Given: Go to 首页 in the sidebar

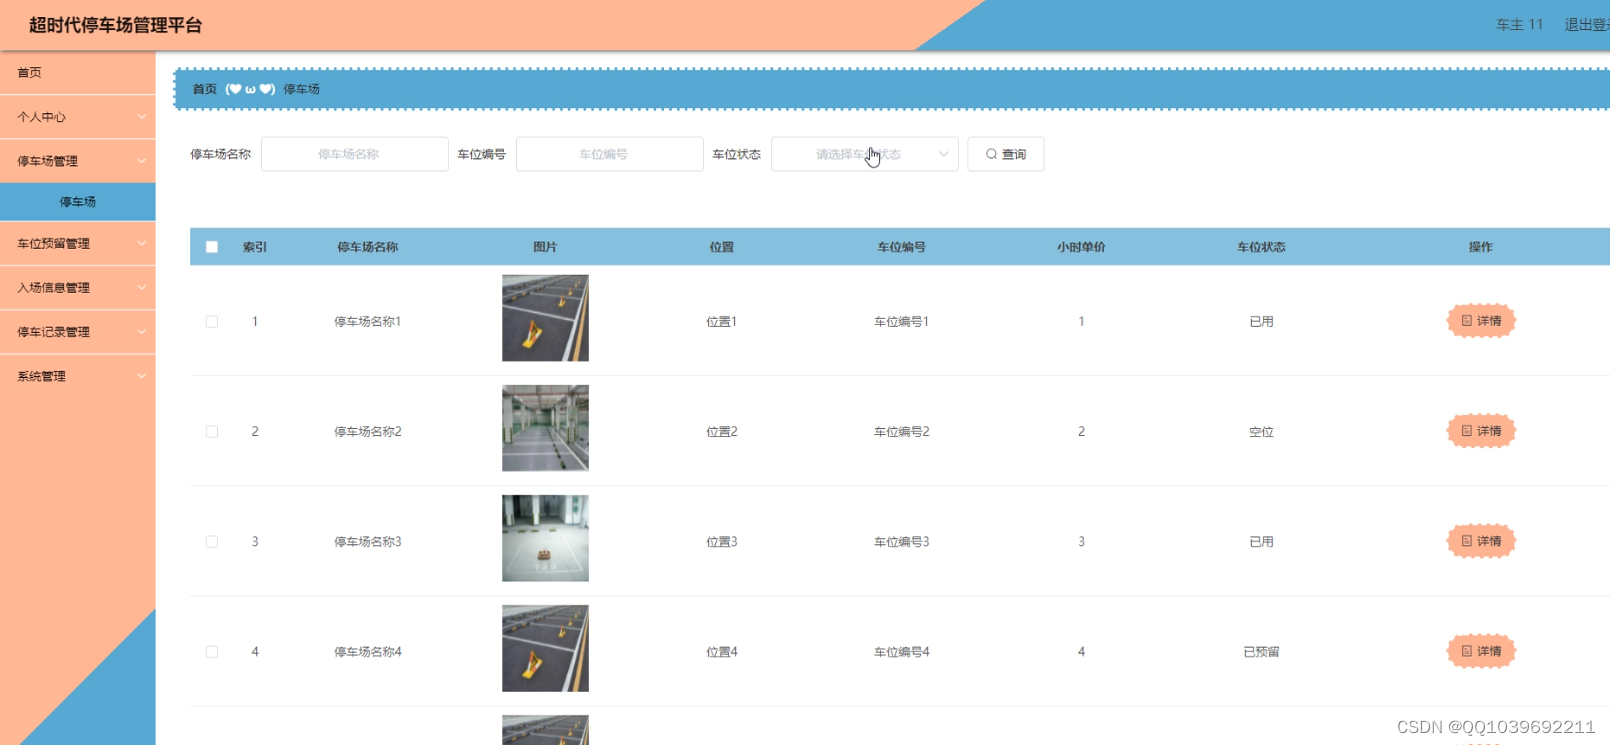Looking at the screenshot, I should pyautogui.click(x=78, y=73).
